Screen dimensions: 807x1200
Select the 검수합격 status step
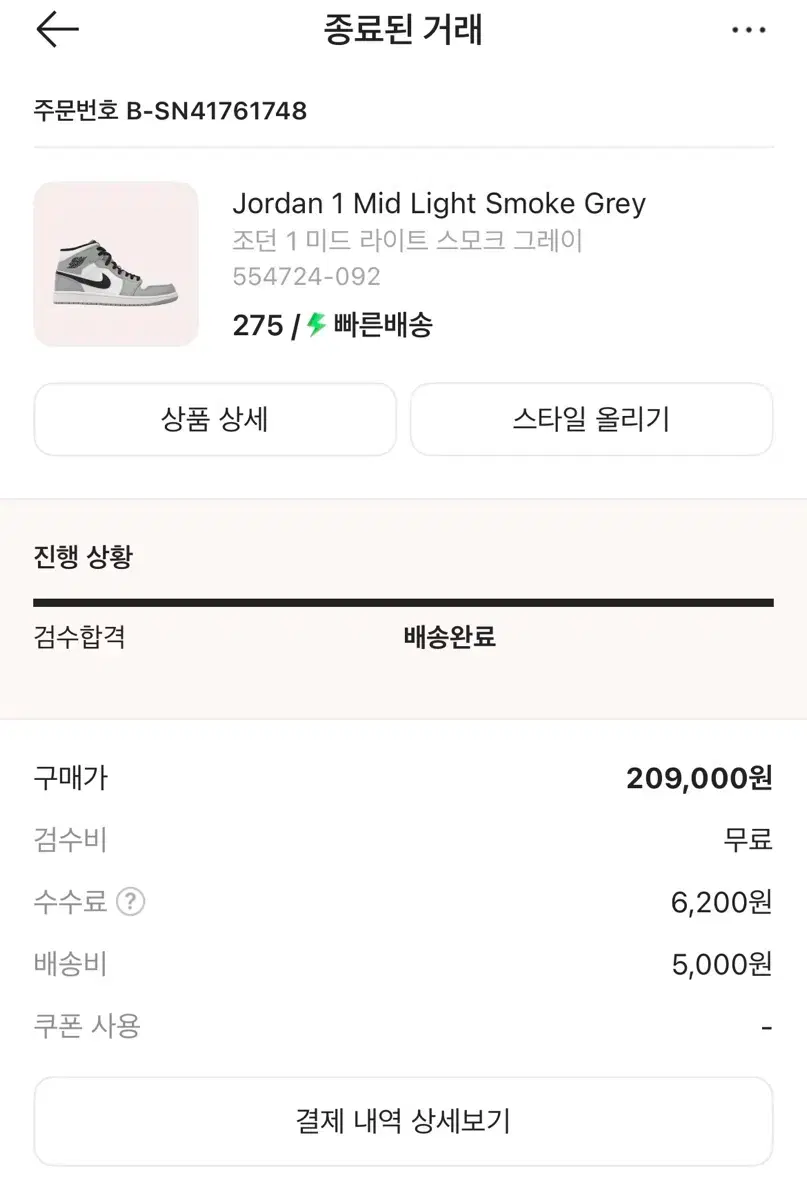[80, 637]
